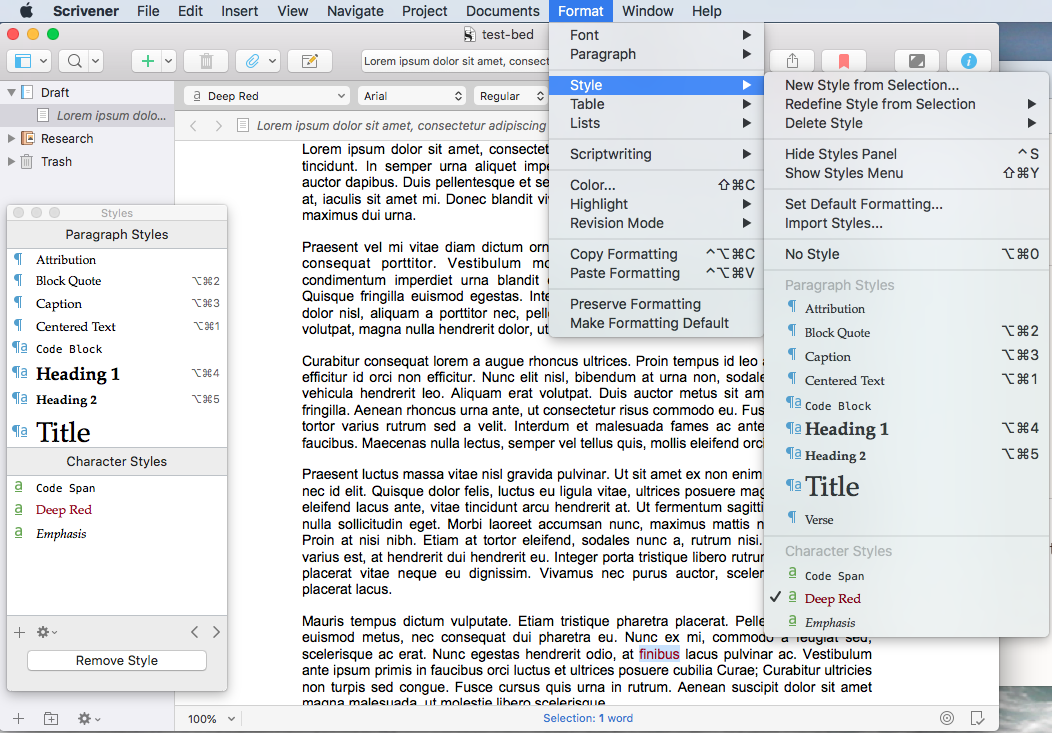Open the Paragraph submenu

[656, 54]
